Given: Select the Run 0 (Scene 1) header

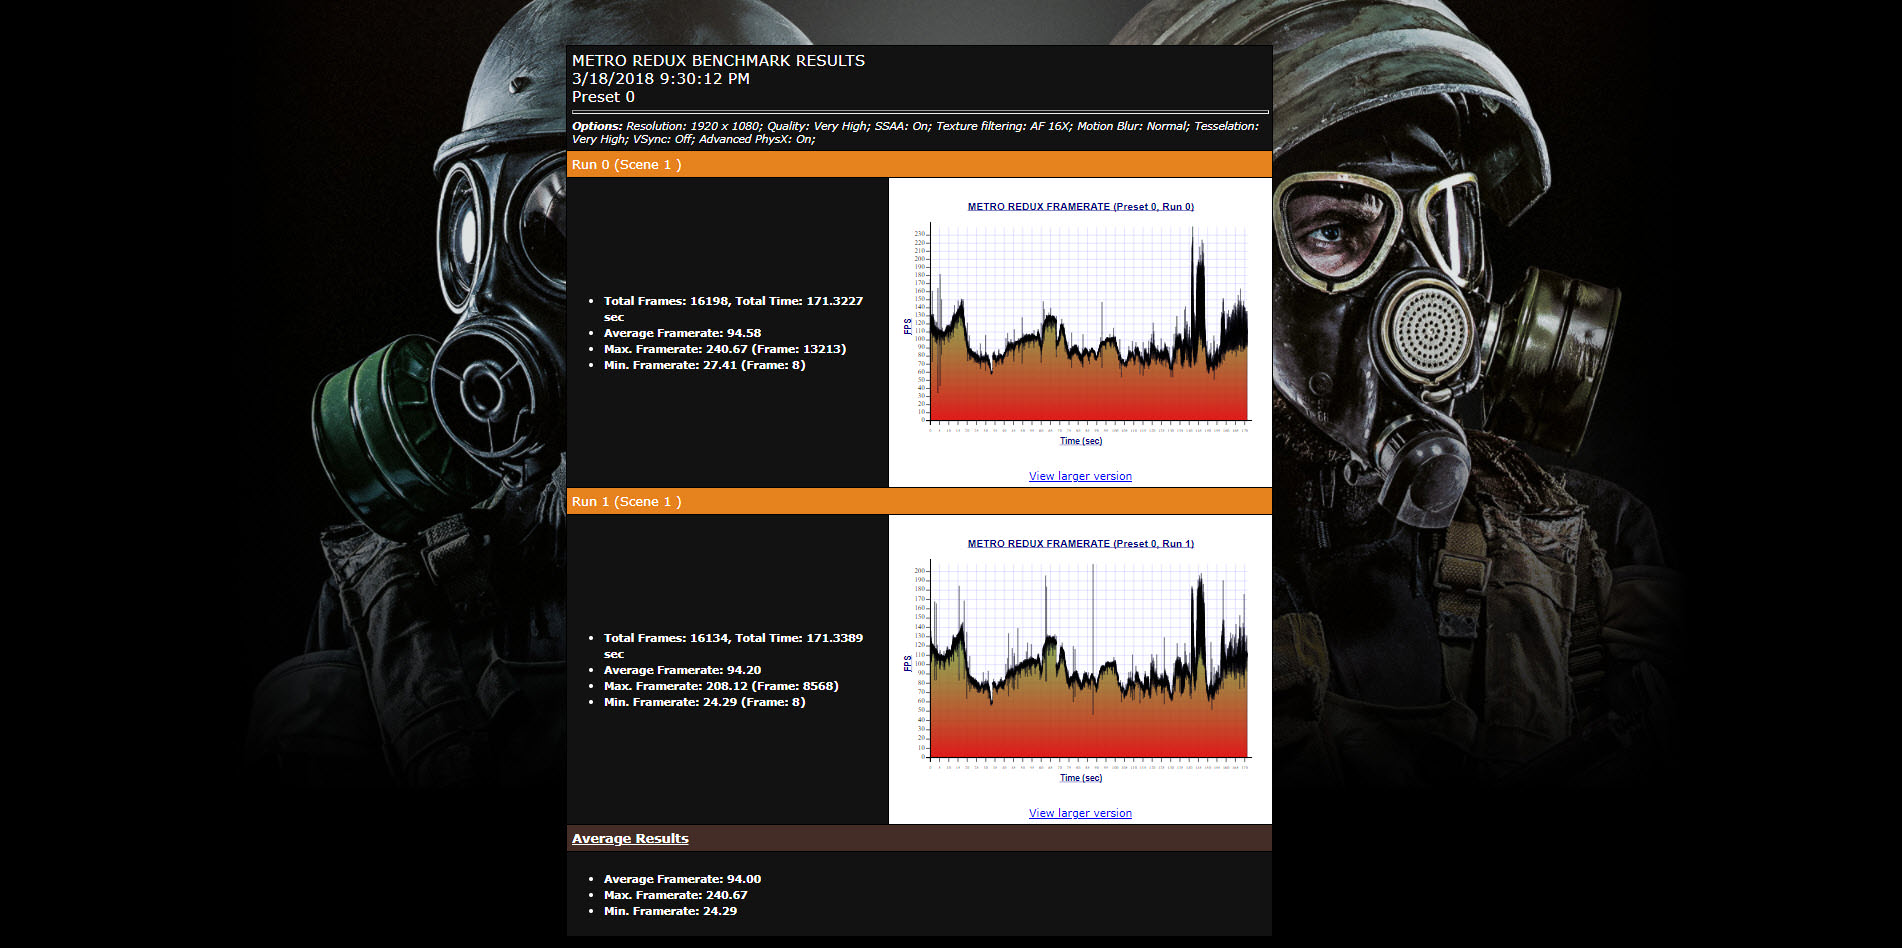Looking at the screenshot, I should point(919,165).
